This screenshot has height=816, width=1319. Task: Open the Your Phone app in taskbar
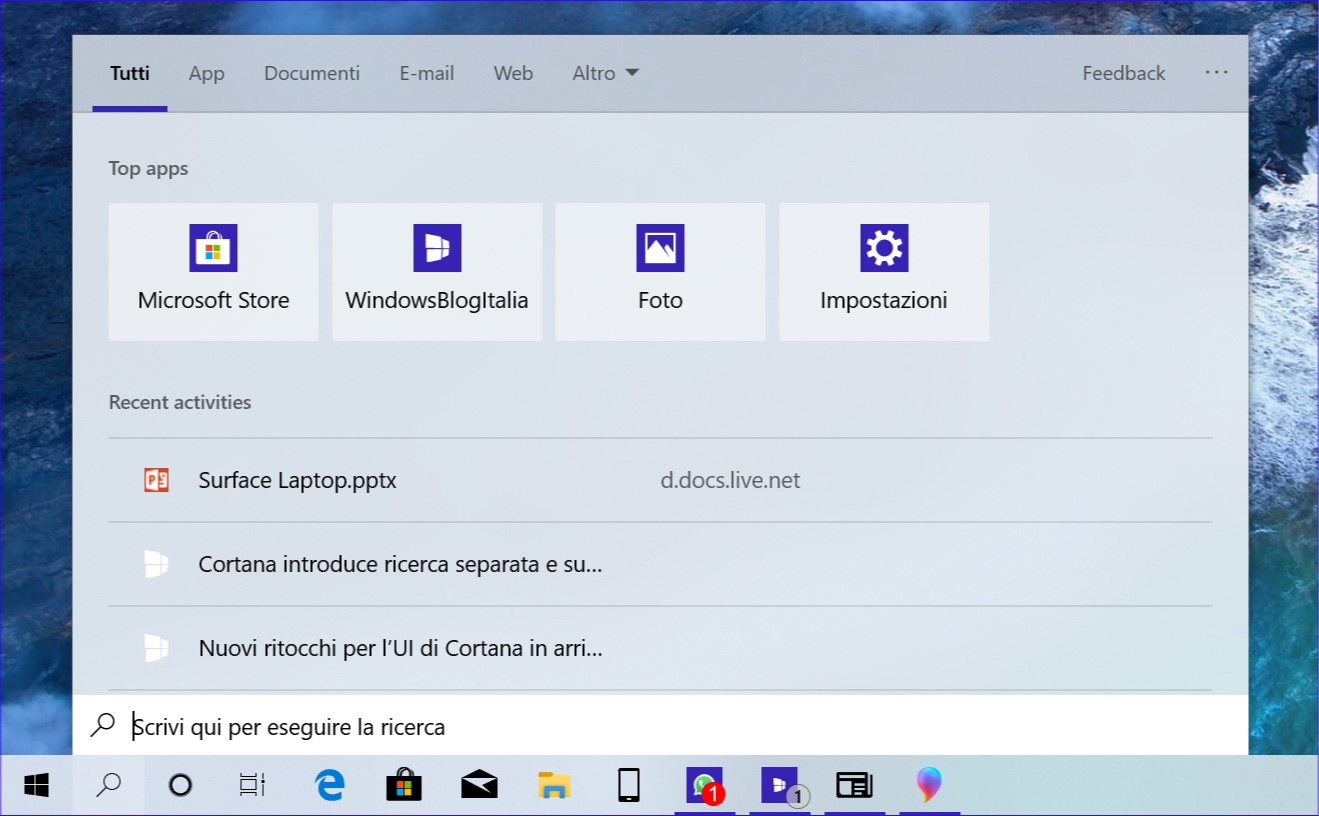tap(629, 785)
